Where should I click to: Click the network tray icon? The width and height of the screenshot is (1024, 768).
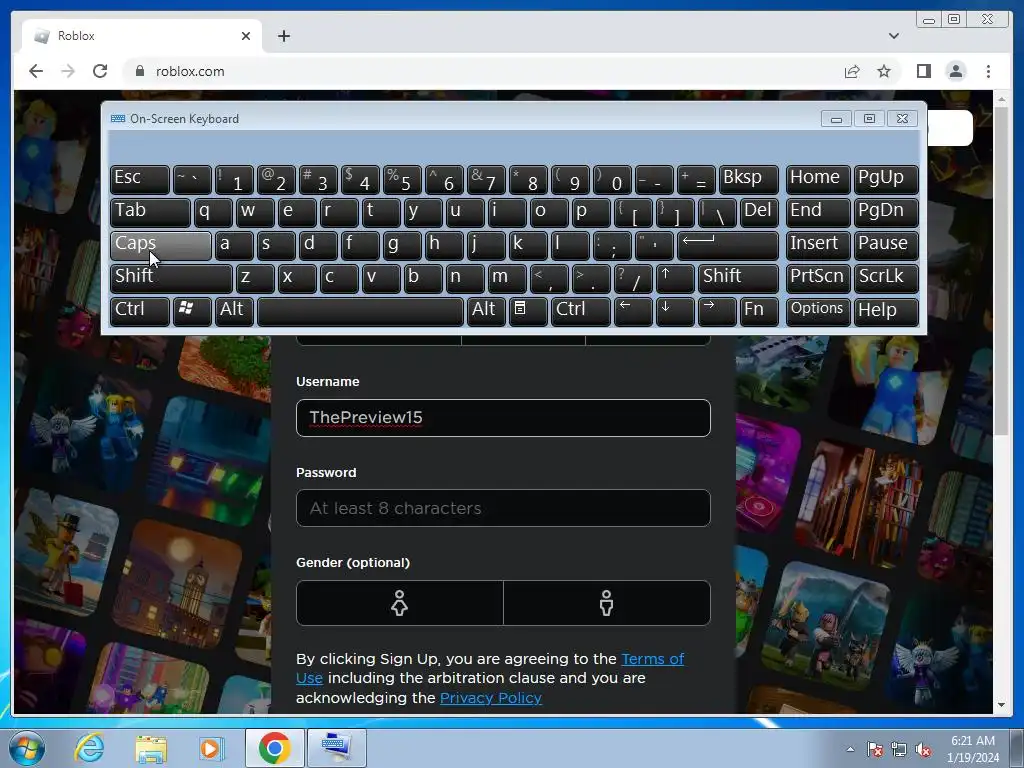coord(899,749)
